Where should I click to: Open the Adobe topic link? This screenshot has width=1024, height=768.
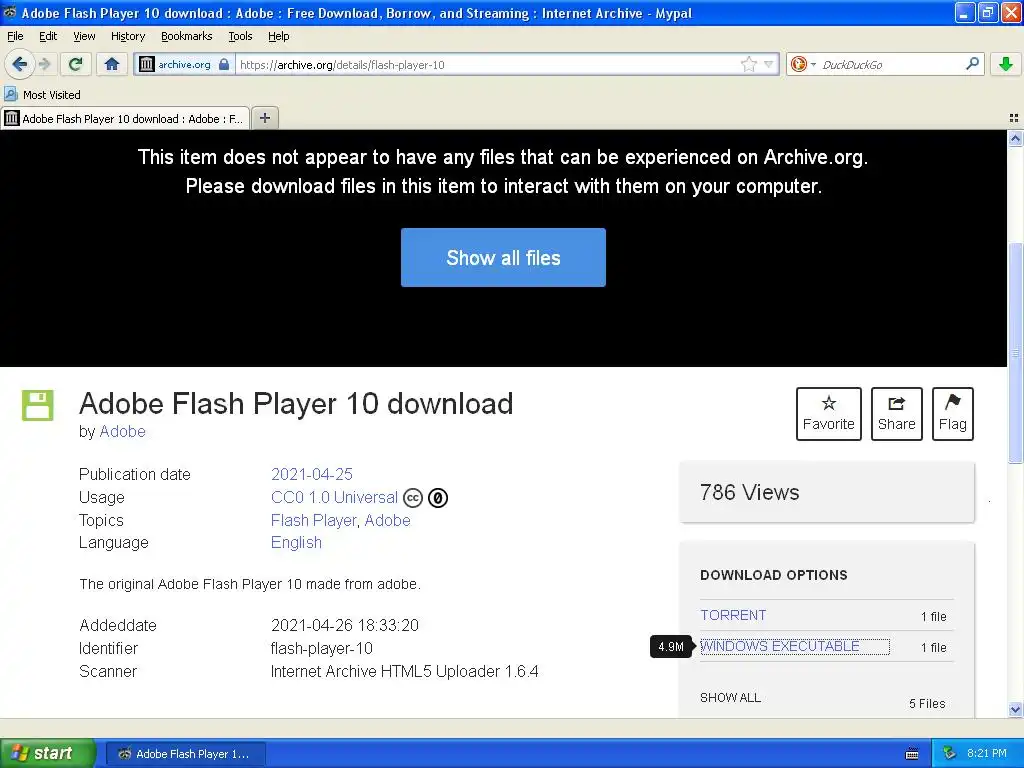[x=387, y=520]
